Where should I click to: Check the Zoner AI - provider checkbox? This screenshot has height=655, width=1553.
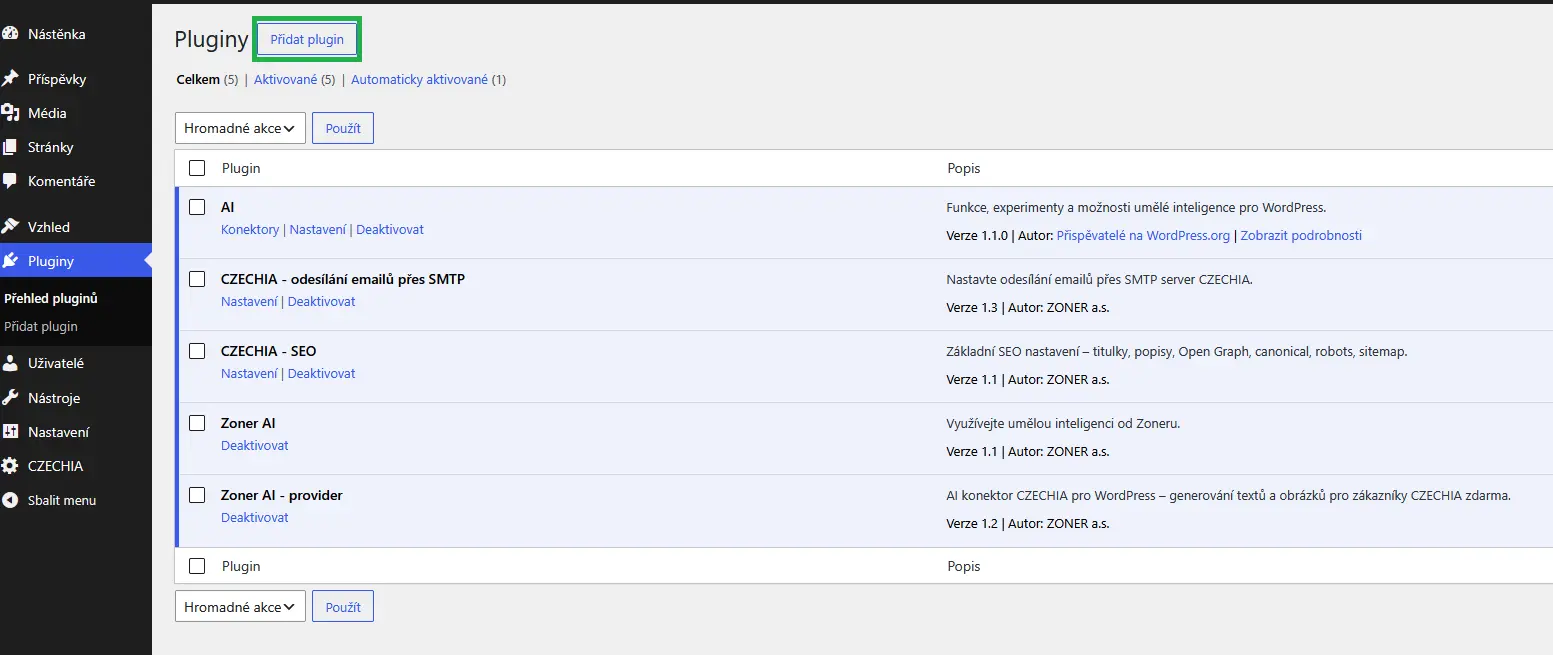[x=197, y=495]
